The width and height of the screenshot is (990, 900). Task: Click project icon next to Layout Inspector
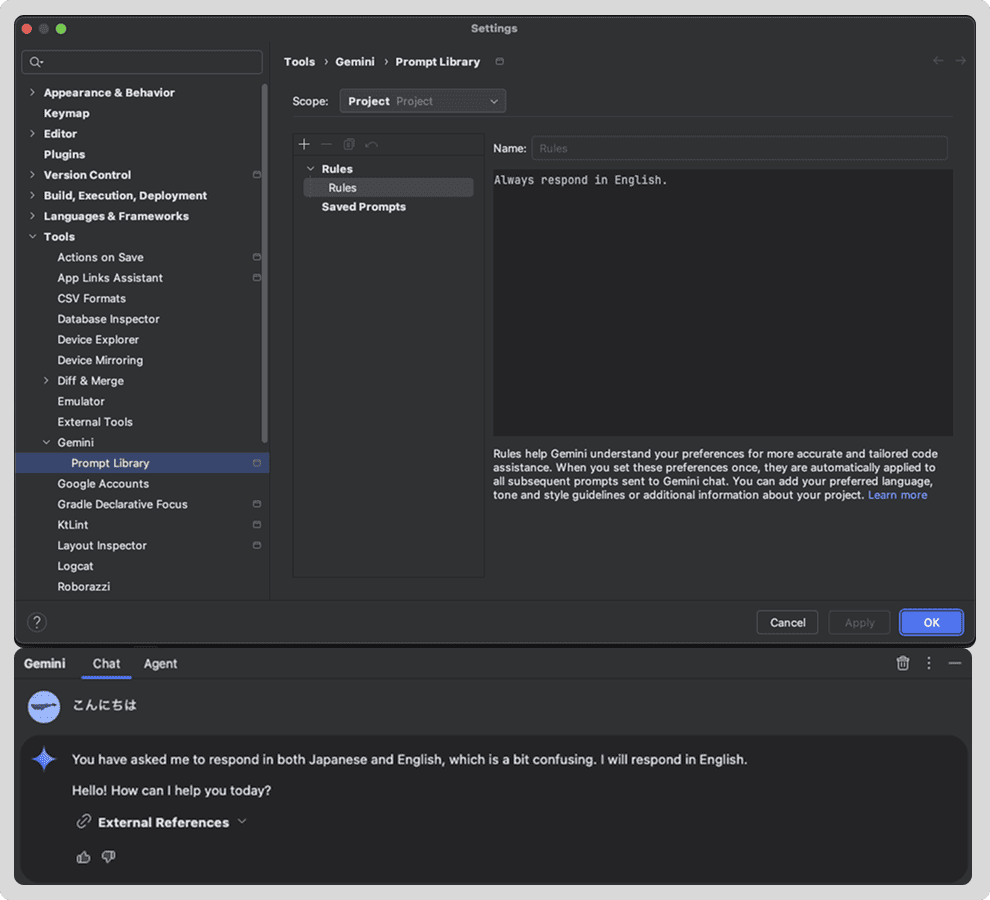click(x=256, y=545)
